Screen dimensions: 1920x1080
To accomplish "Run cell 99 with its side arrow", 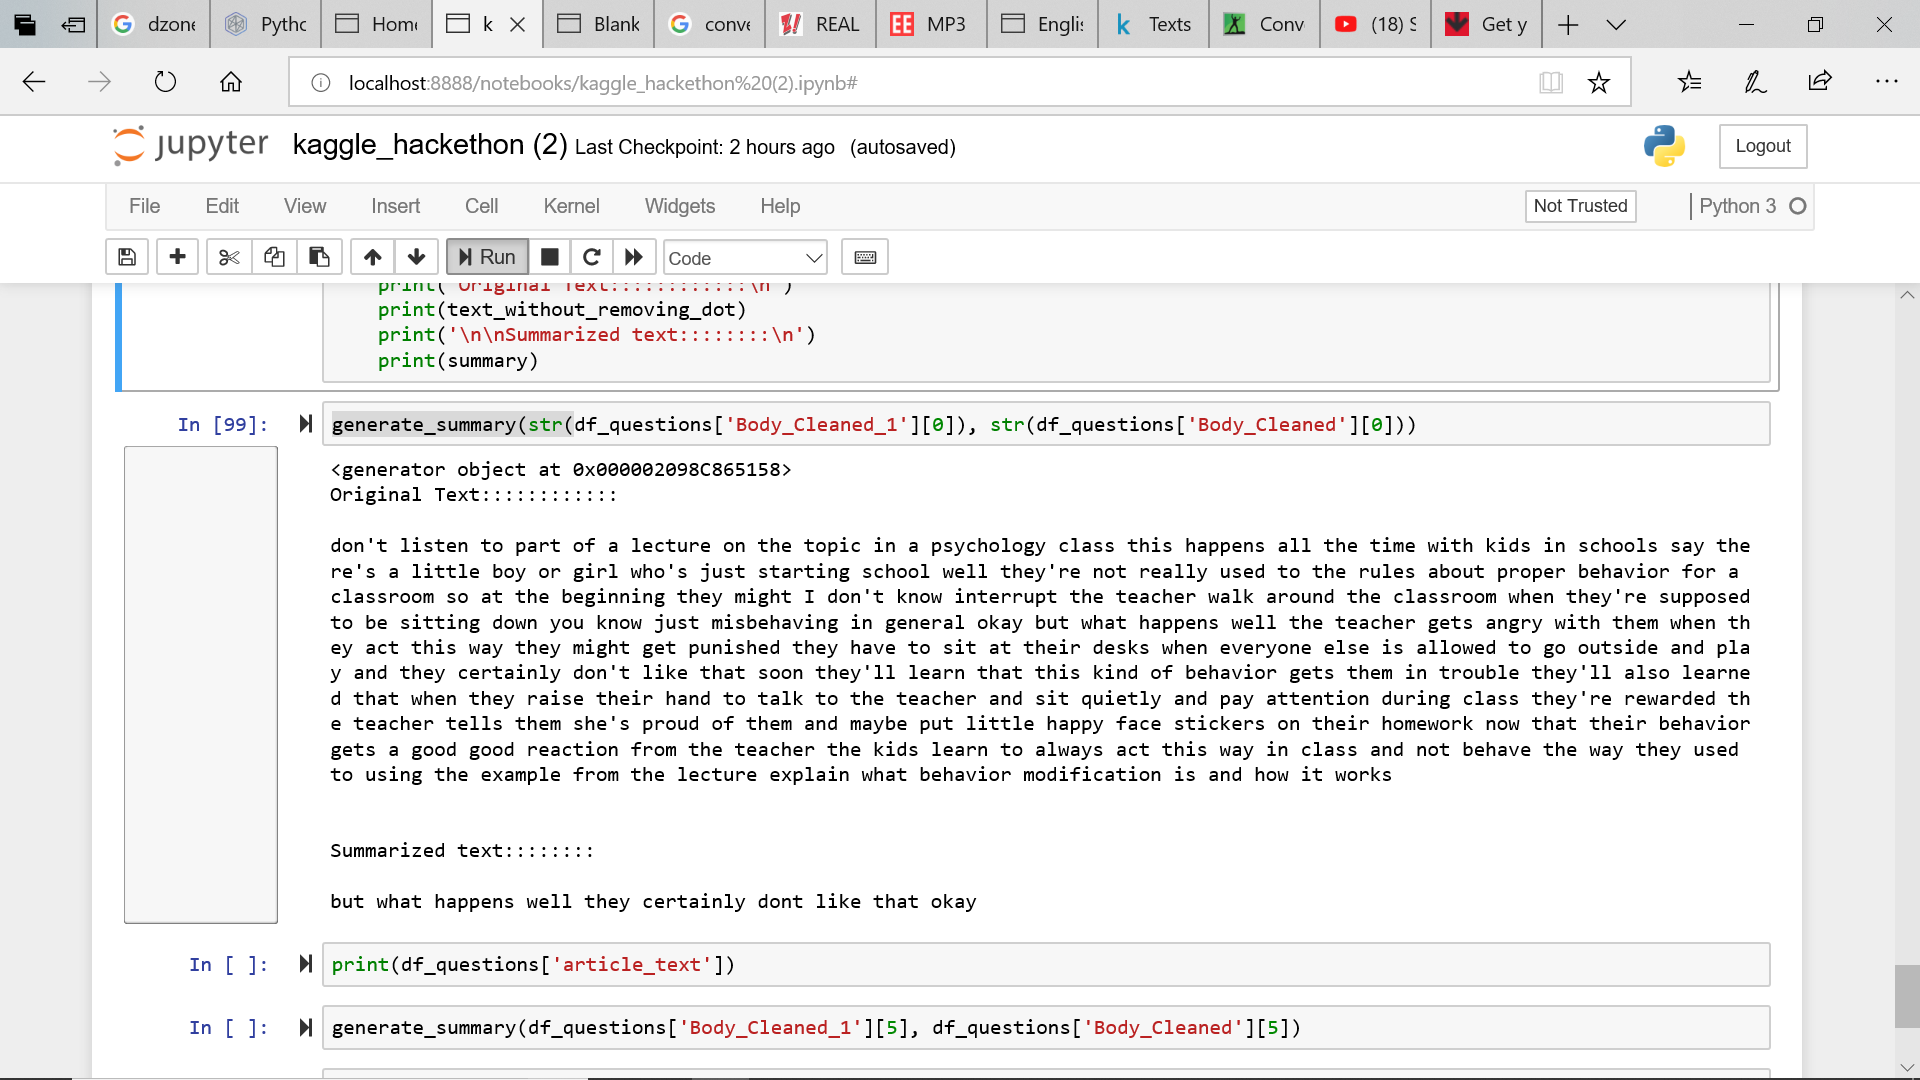I will point(306,424).
